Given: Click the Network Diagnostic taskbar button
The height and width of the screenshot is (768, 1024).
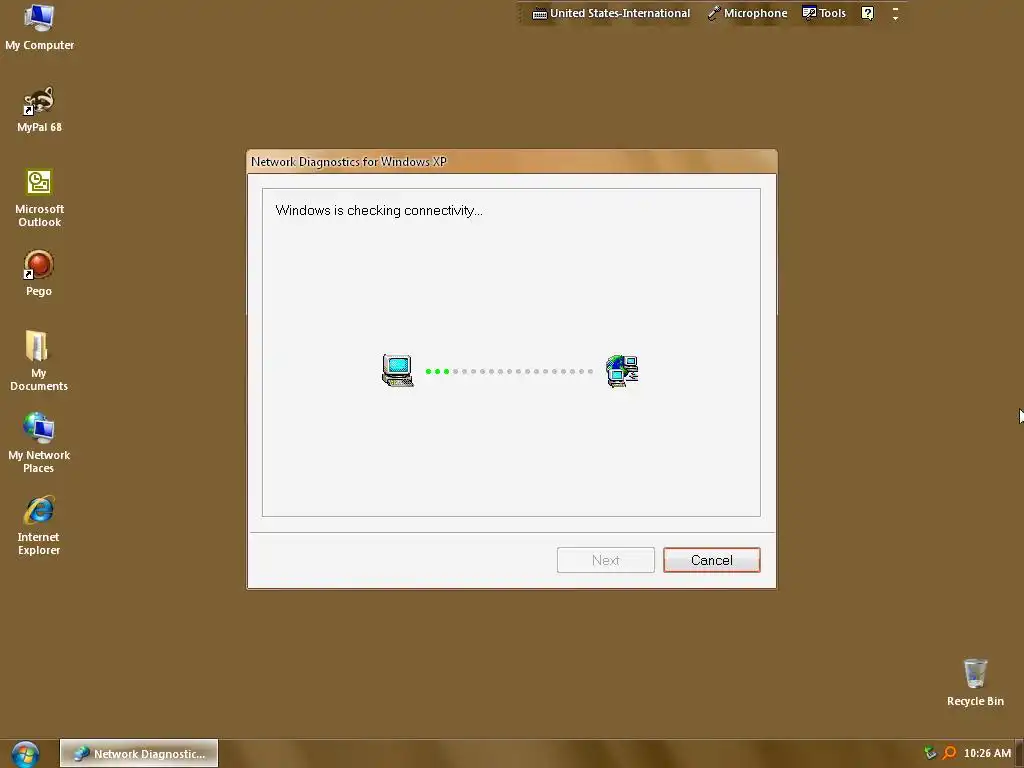Looking at the screenshot, I should pos(138,754).
